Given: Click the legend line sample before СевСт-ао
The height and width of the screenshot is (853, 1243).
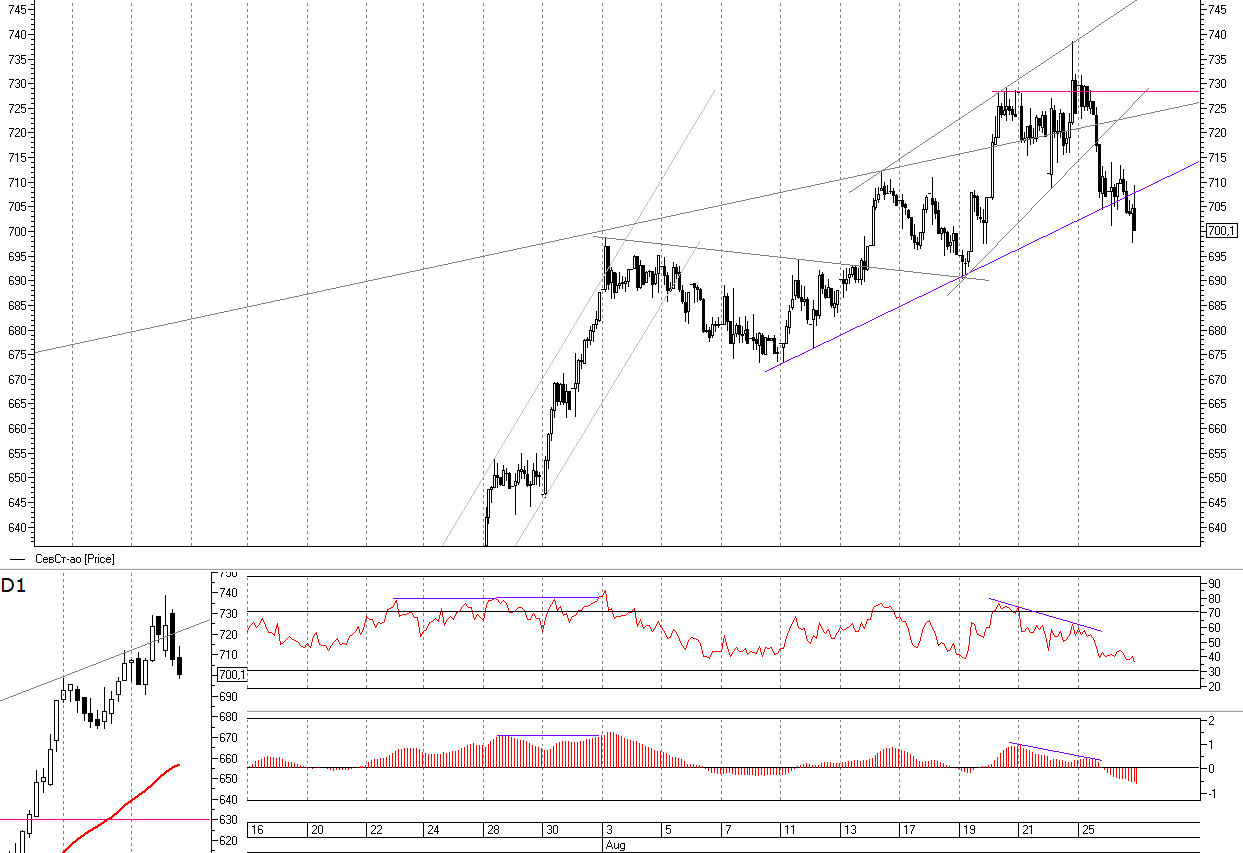Looking at the screenshot, I should [17, 559].
